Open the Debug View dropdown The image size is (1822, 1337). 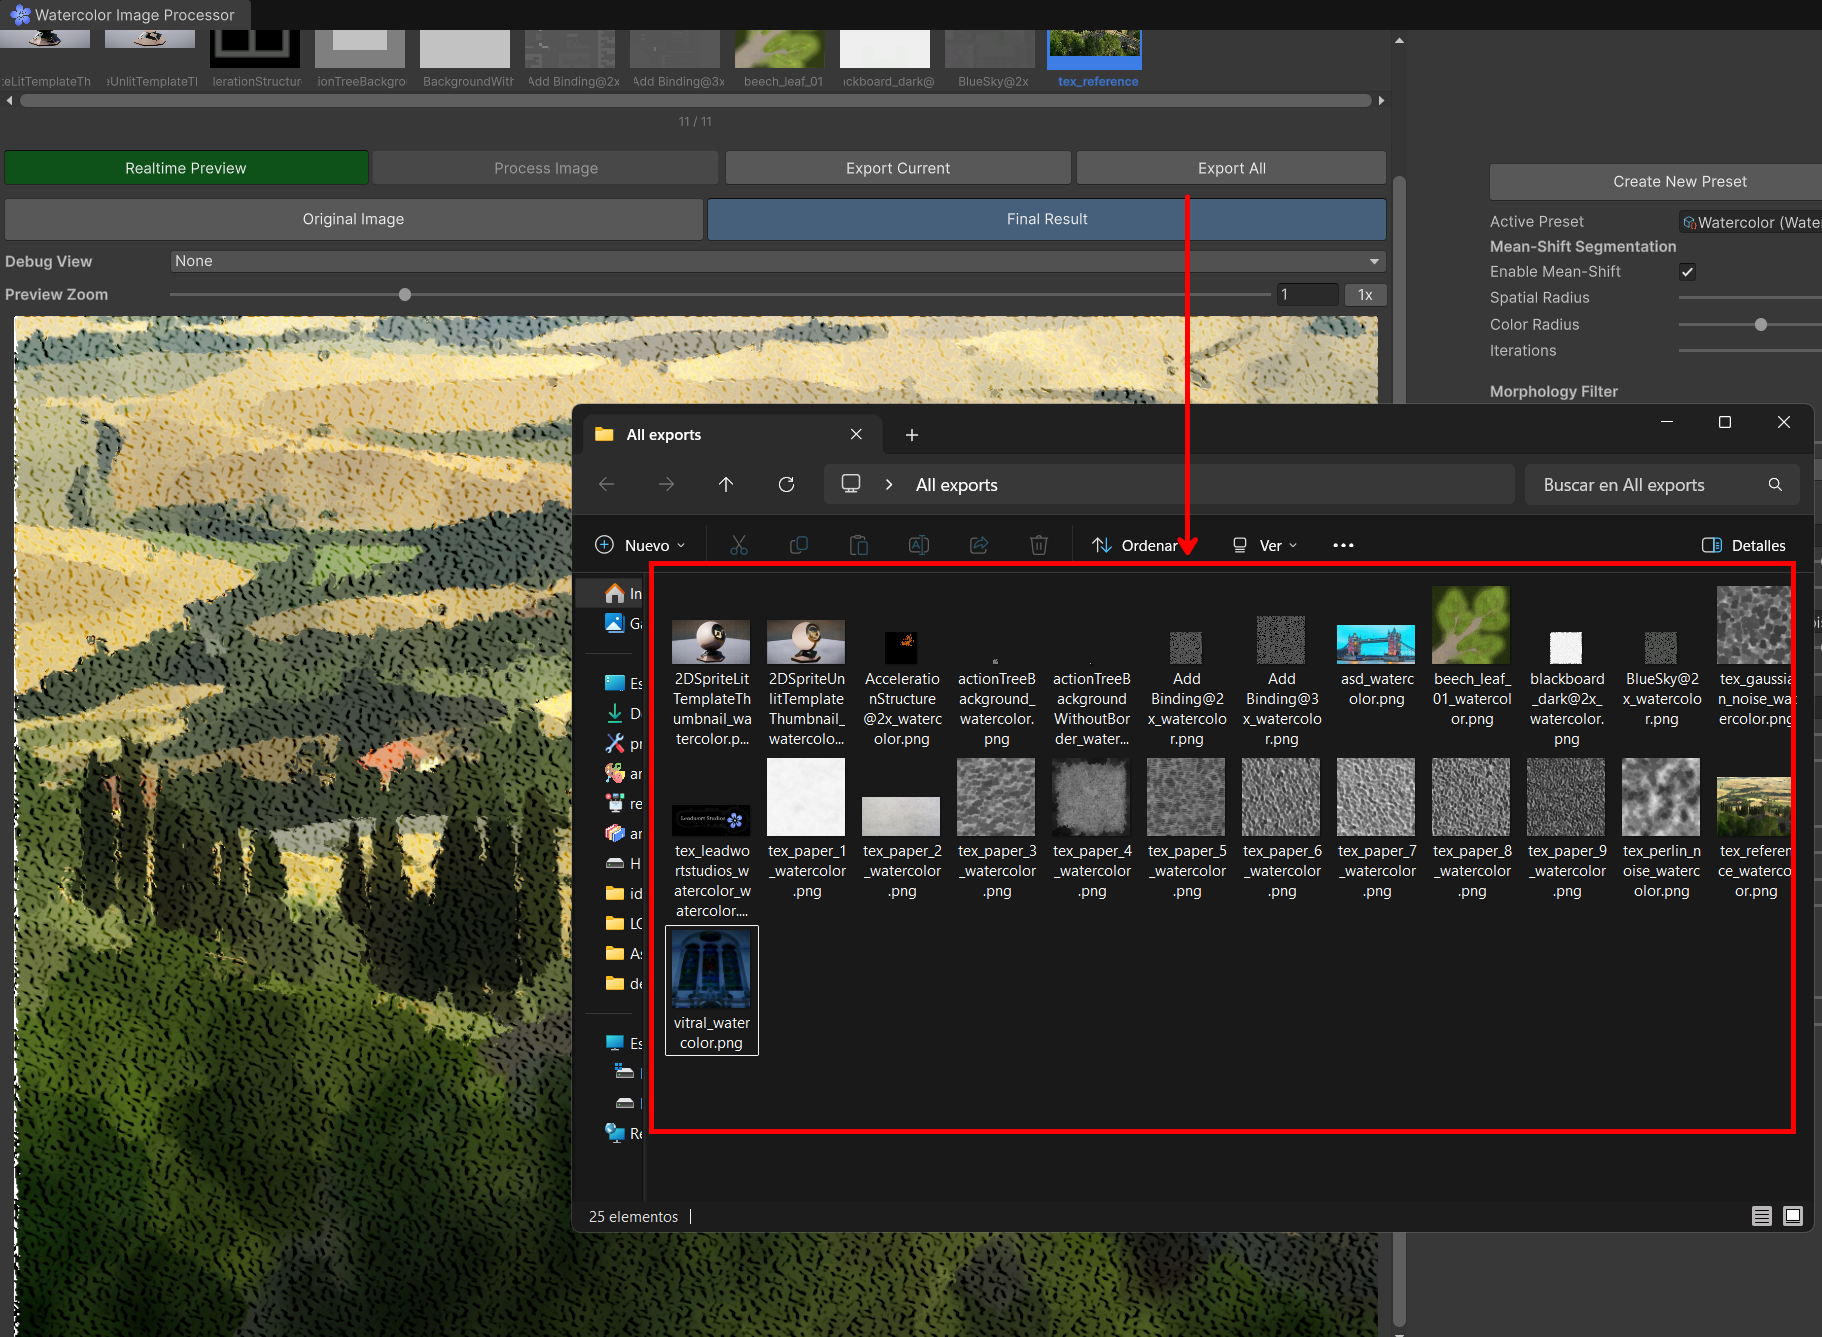[777, 261]
